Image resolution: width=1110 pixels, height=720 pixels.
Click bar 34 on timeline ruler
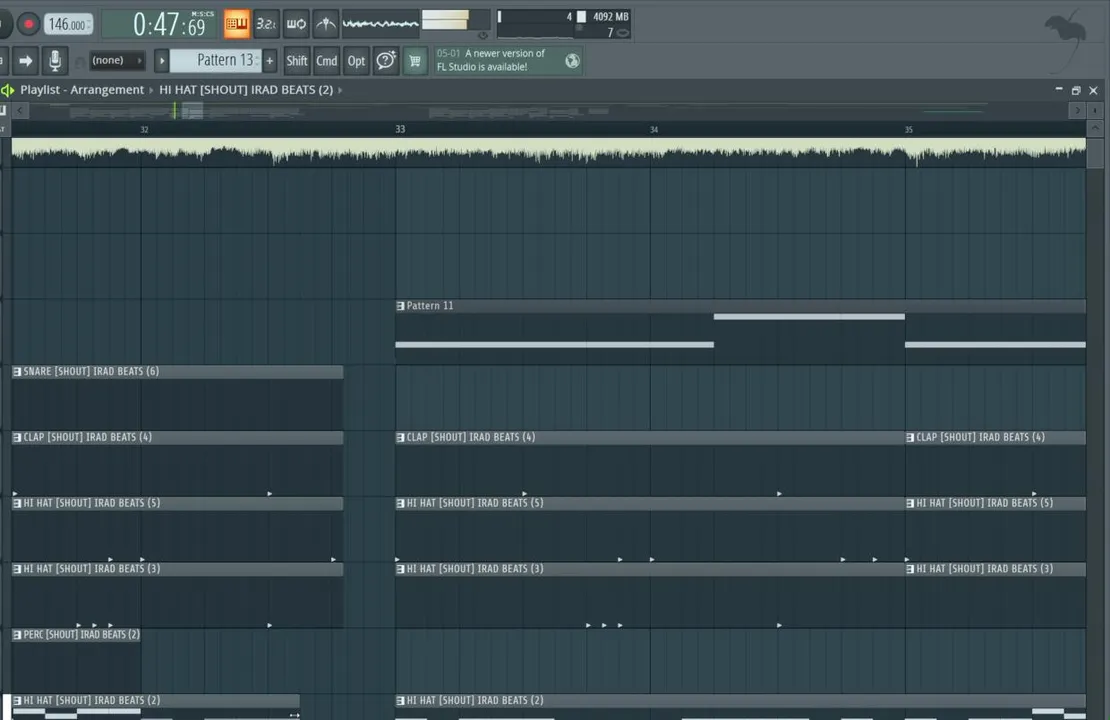click(x=654, y=130)
